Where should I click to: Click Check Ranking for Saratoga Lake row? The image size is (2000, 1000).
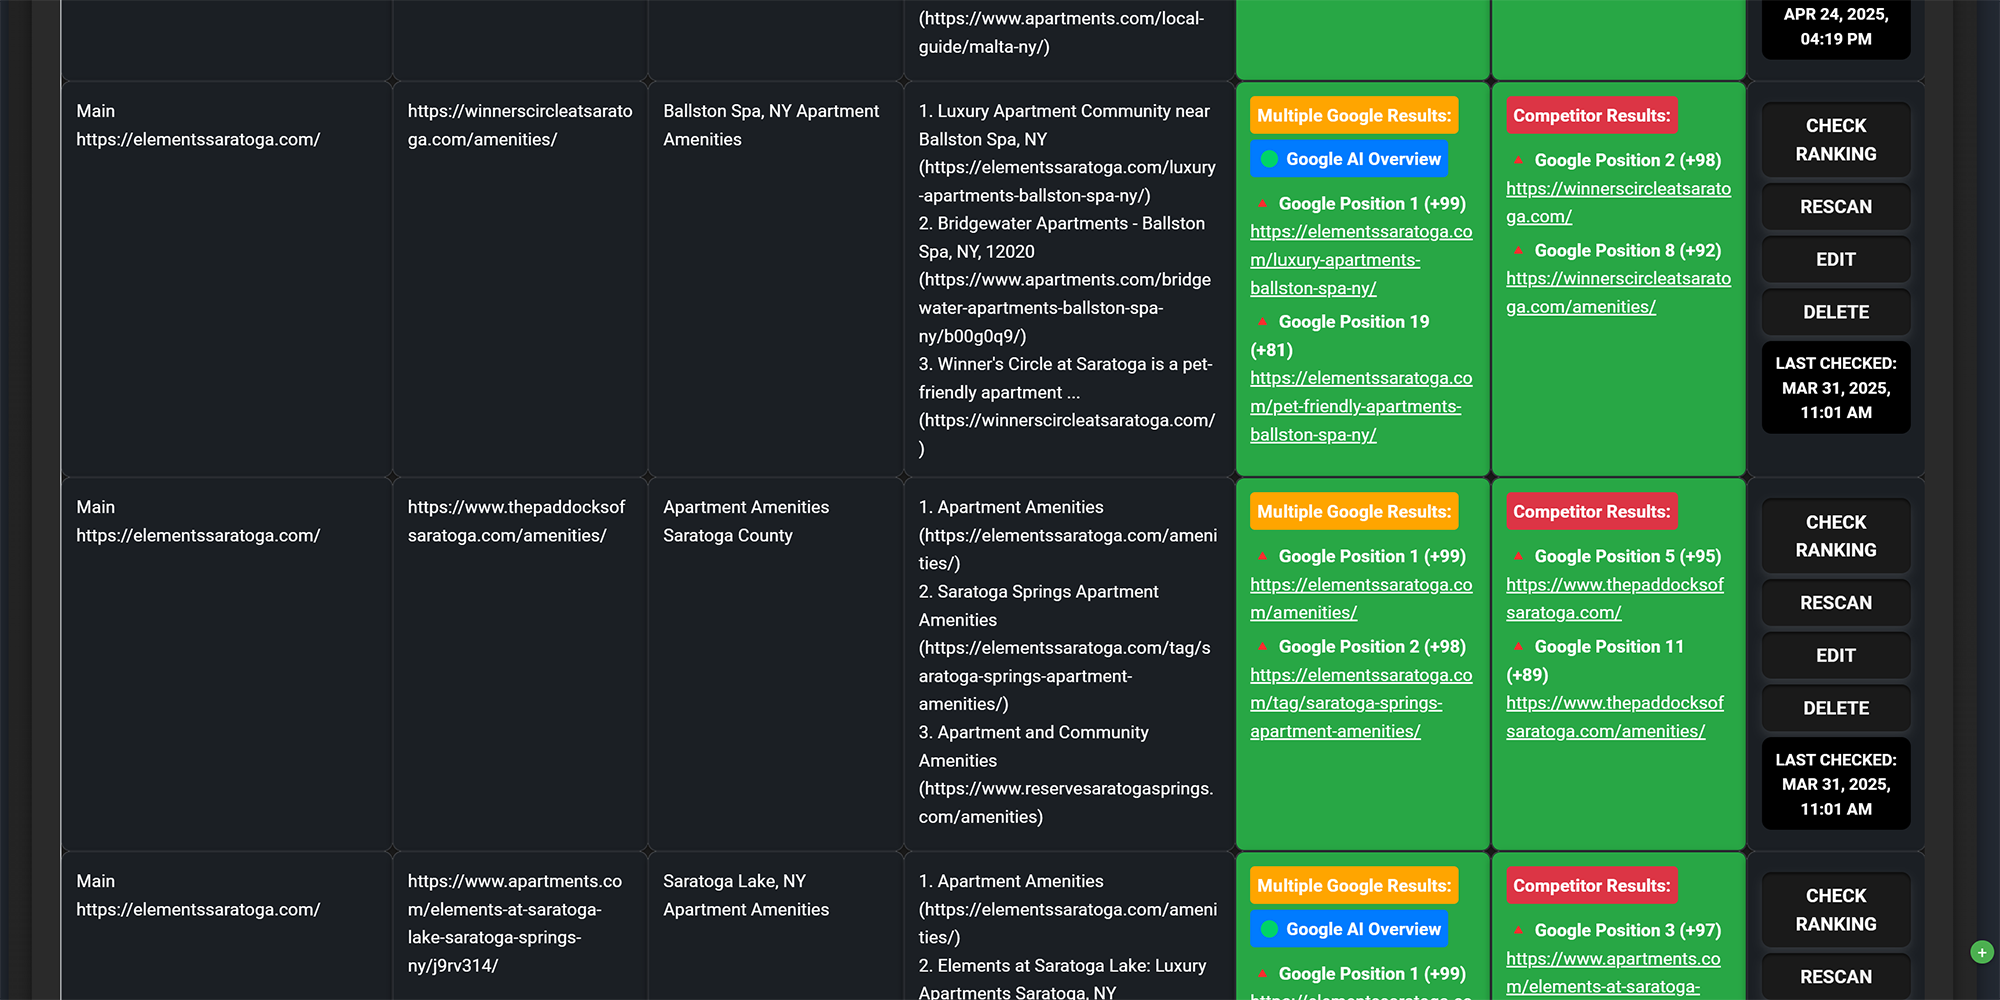1835,910
